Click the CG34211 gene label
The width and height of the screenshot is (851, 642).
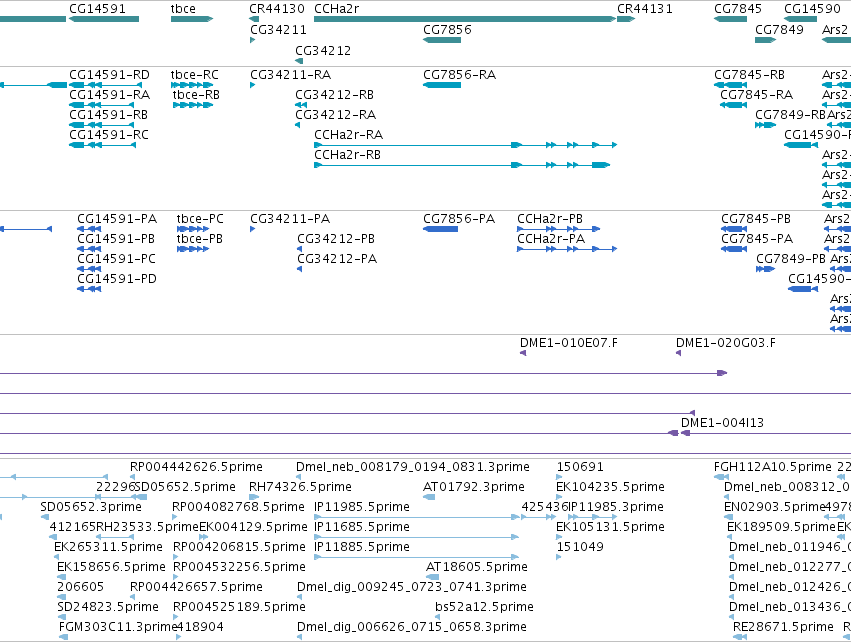point(278,29)
